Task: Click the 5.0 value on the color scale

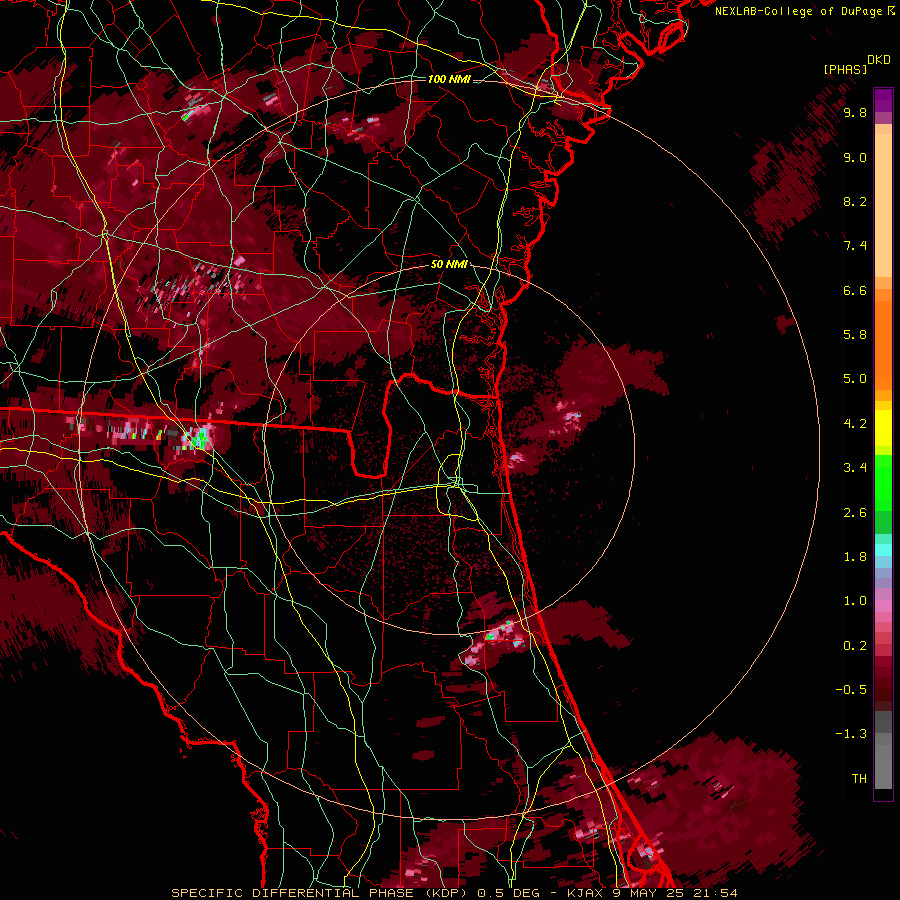Action: [855, 379]
